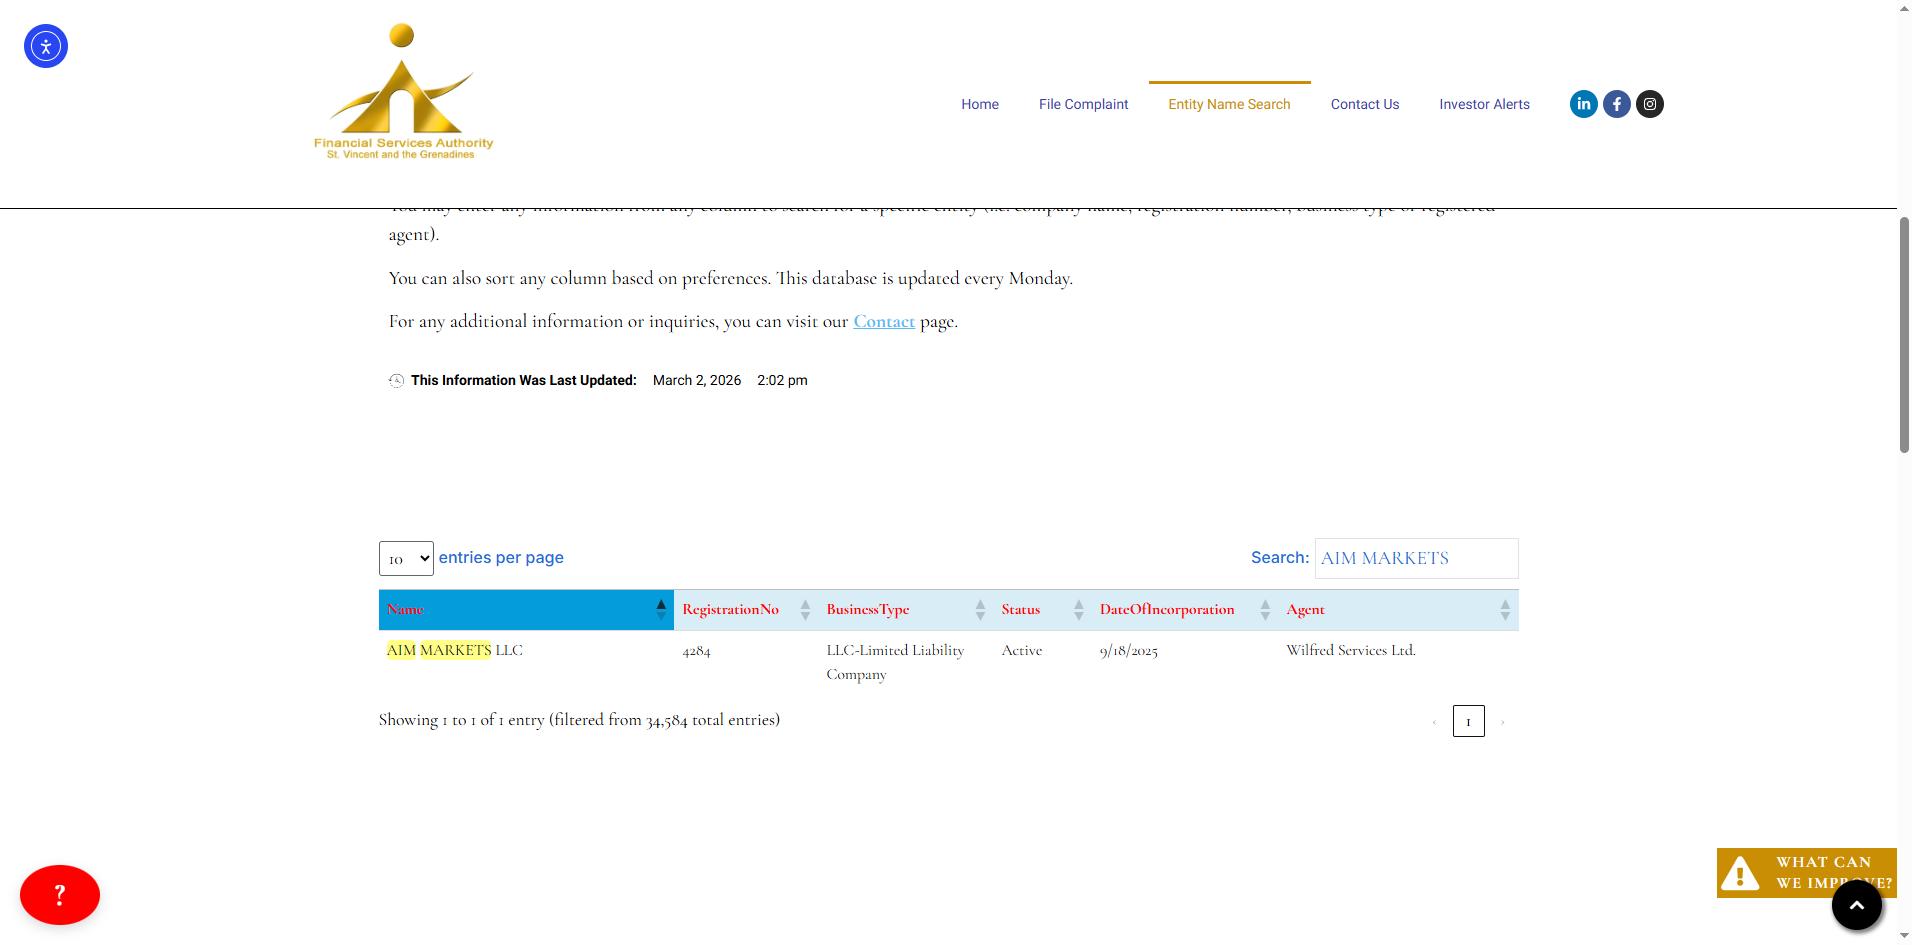Follow the Contact page link
Screen dimensions: 1912x945
click(x=884, y=321)
